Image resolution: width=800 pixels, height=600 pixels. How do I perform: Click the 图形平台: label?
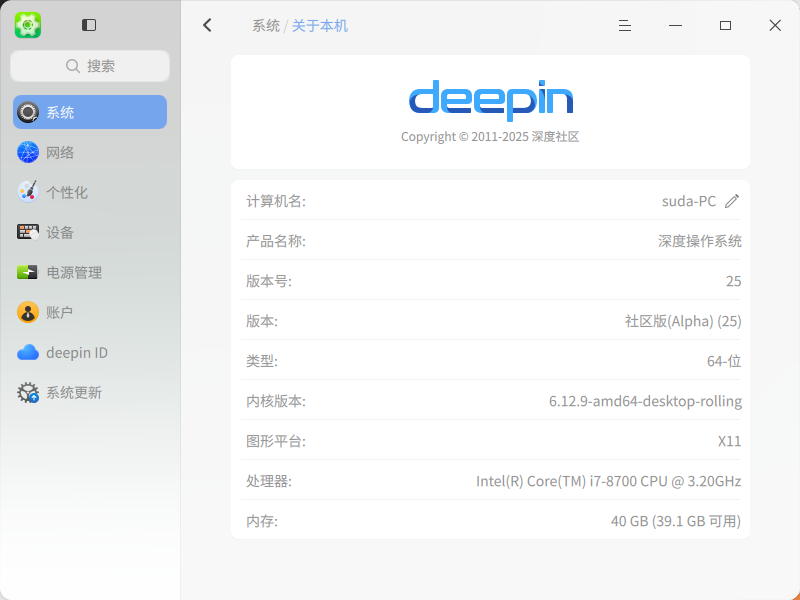[276, 441]
